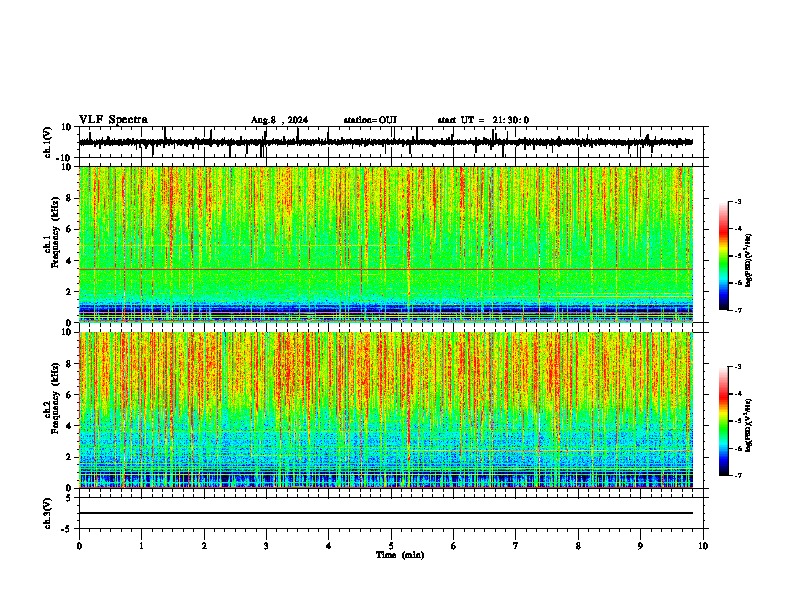Click time axis tick label 8
This screenshot has width=792, height=612.
point(578,546)
